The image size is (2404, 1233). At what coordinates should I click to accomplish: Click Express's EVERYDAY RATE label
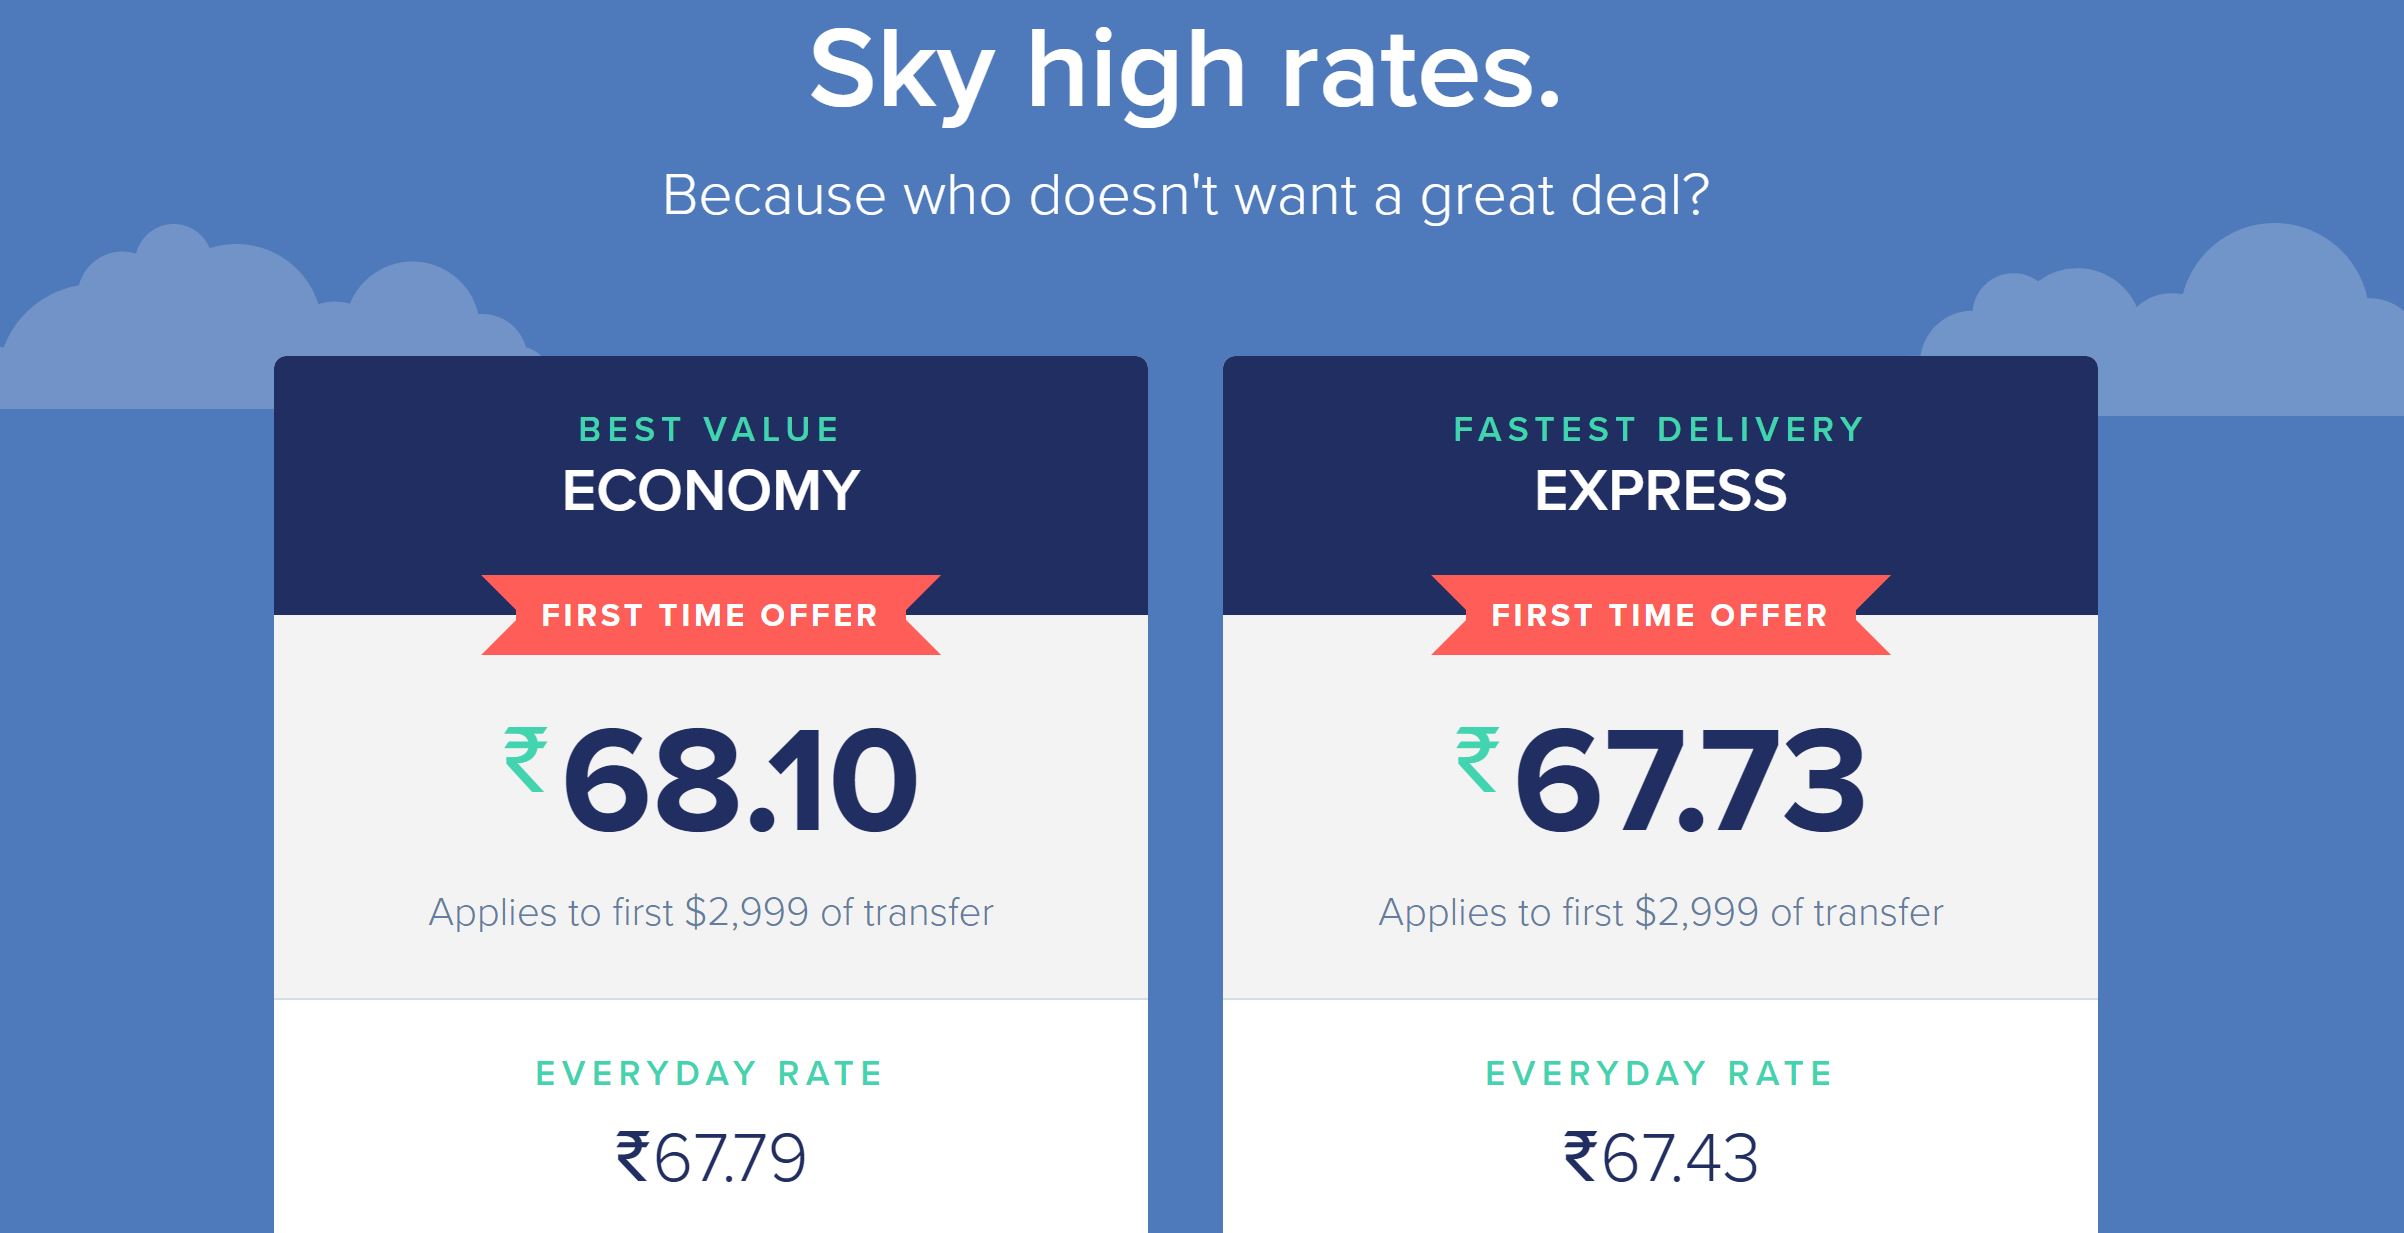[x=1660, y=1073]
